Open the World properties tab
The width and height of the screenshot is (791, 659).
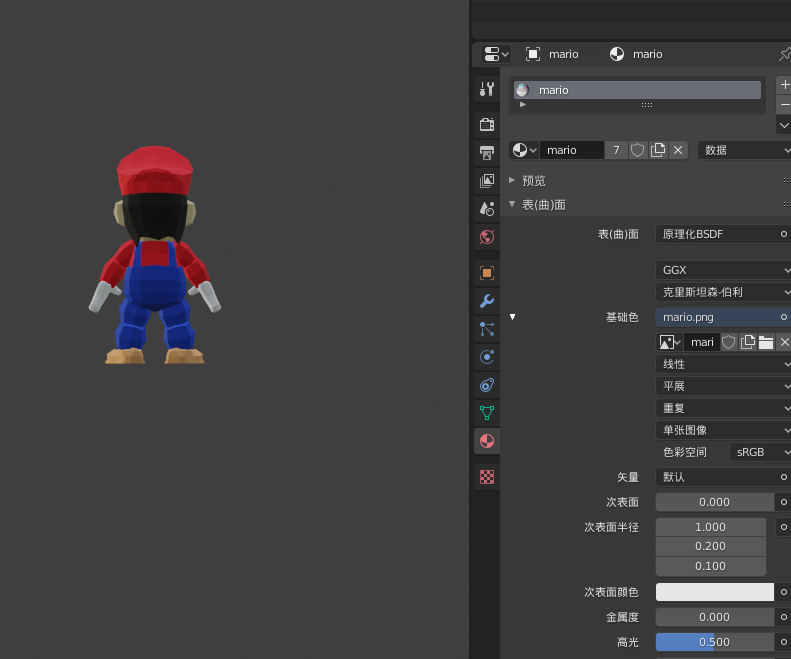click(487, 237)
